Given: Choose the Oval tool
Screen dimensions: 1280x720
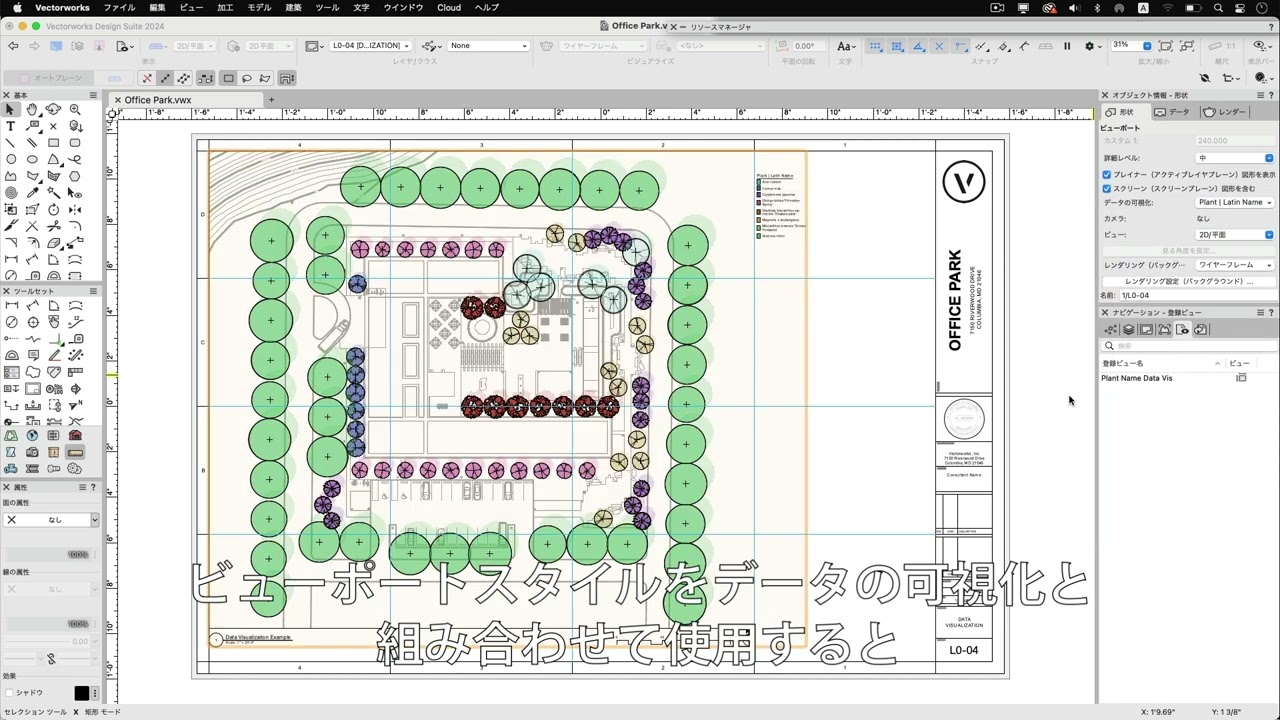Looking at the screenshot, I should click(x=32, y=160).
